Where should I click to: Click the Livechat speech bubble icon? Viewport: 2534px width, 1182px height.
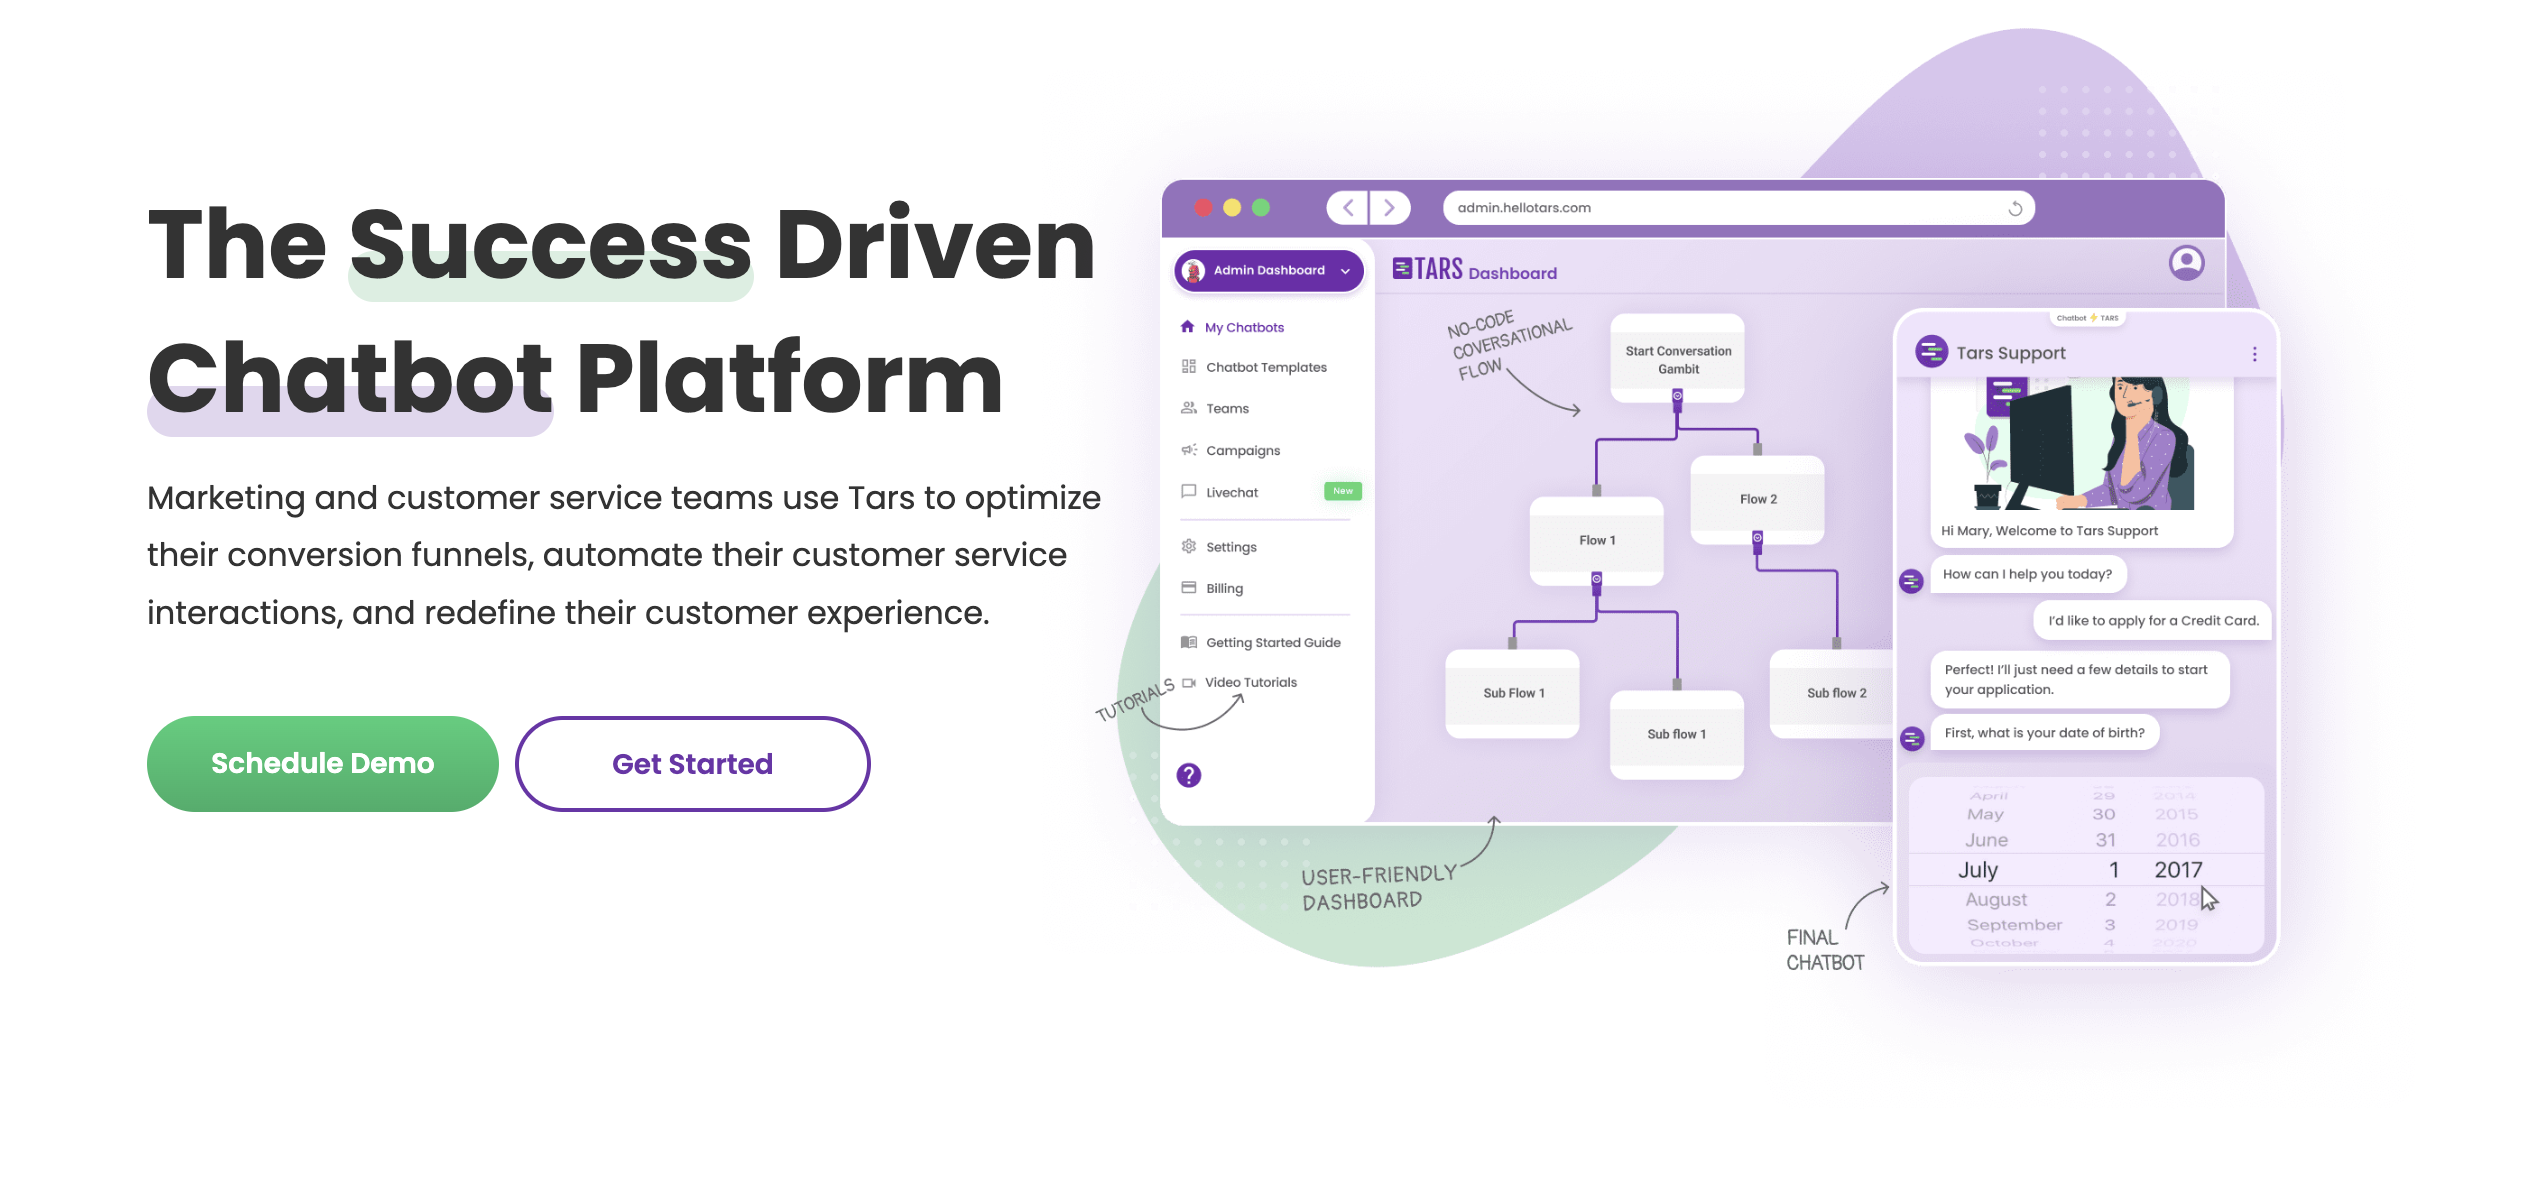coord(1188,491)
